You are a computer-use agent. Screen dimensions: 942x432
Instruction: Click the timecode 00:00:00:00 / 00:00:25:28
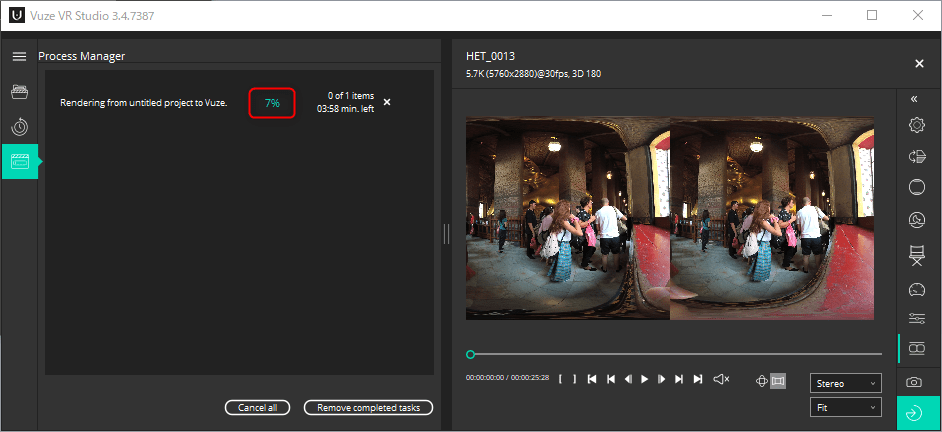pos(507,378)
